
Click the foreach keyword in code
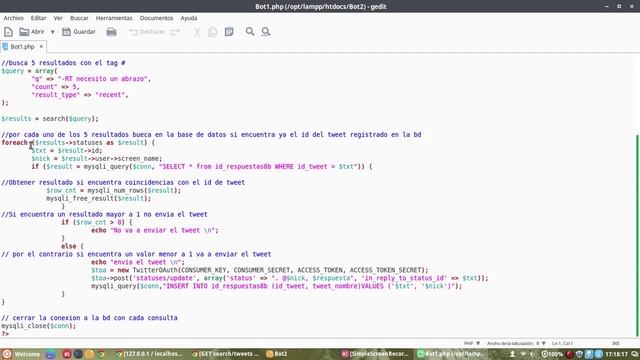(15, 142)
